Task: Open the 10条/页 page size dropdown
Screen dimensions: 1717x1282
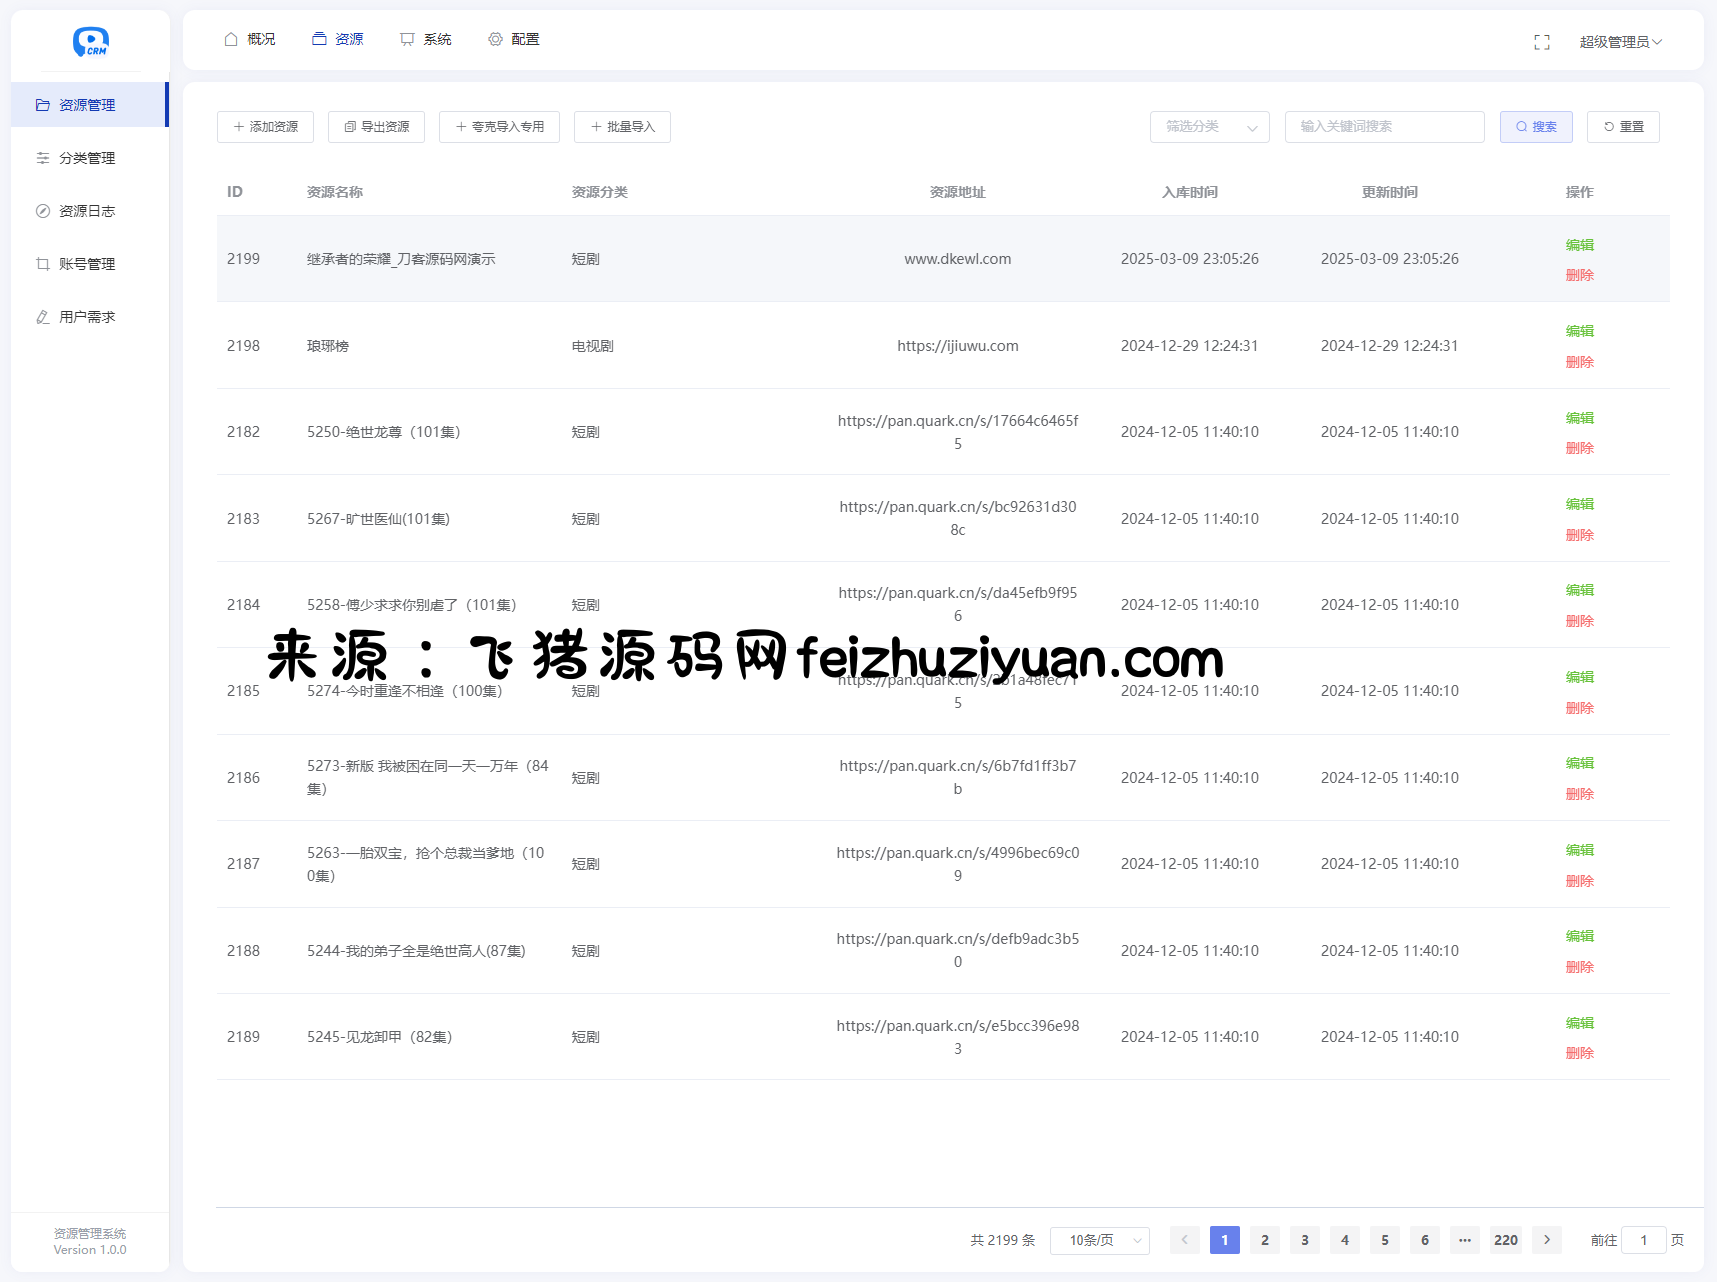Action: 1099,1240
